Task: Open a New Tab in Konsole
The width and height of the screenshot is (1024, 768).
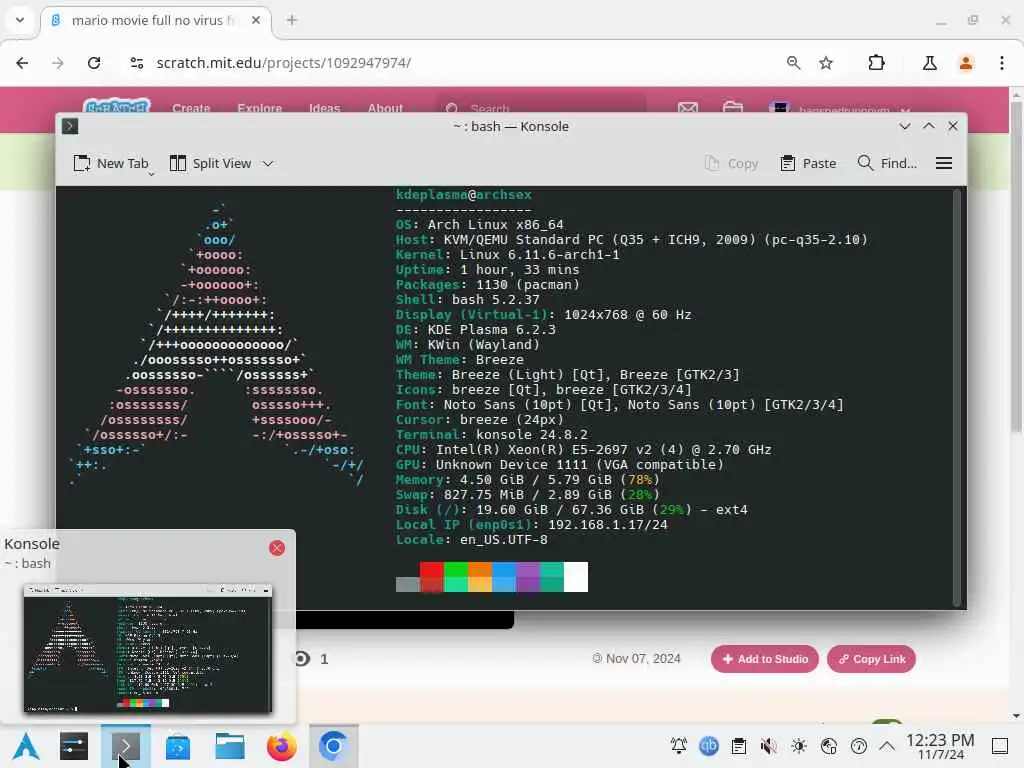Action: click(111, 163)
